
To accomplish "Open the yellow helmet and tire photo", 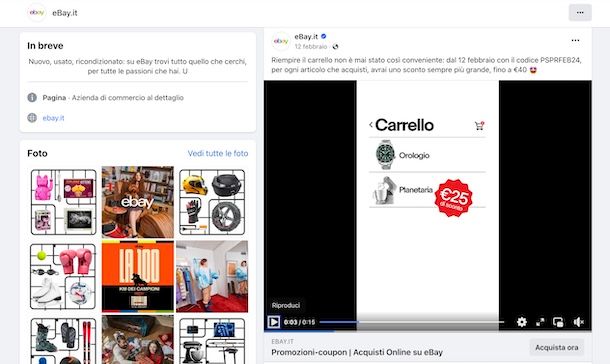I will coord(212,202).
